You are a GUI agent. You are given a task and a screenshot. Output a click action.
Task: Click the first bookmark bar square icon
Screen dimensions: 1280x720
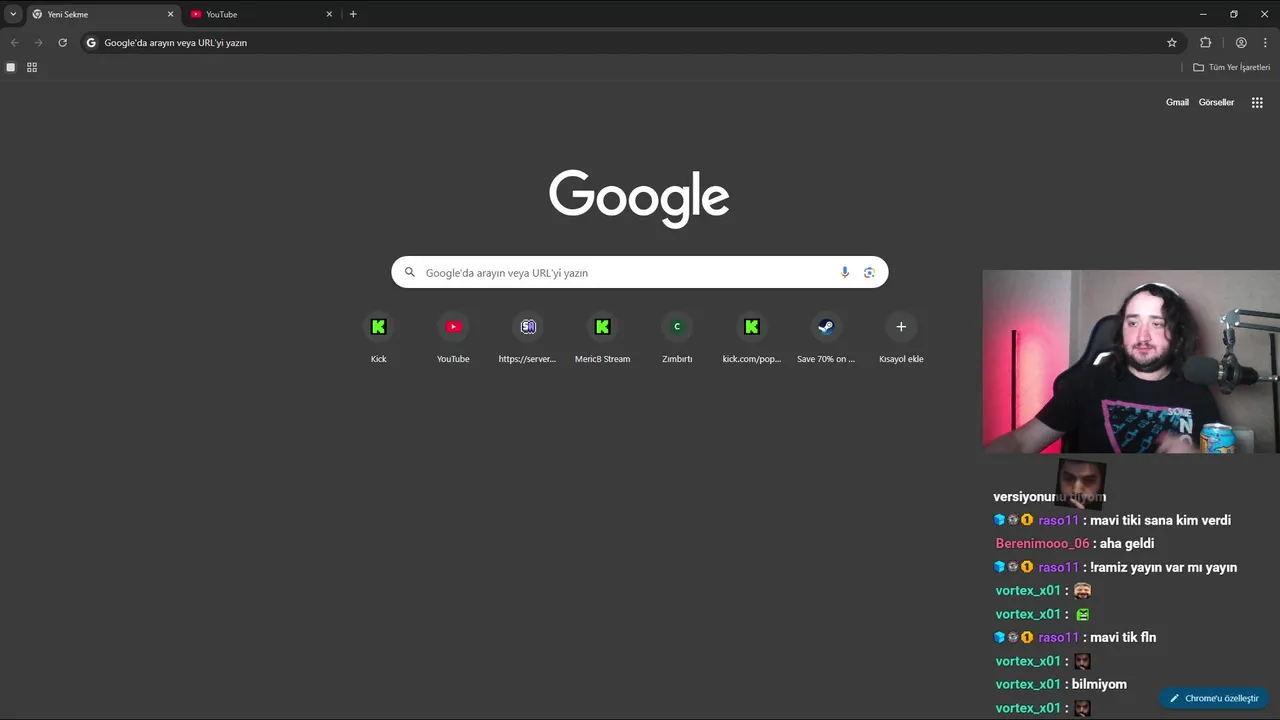point(11,67)
